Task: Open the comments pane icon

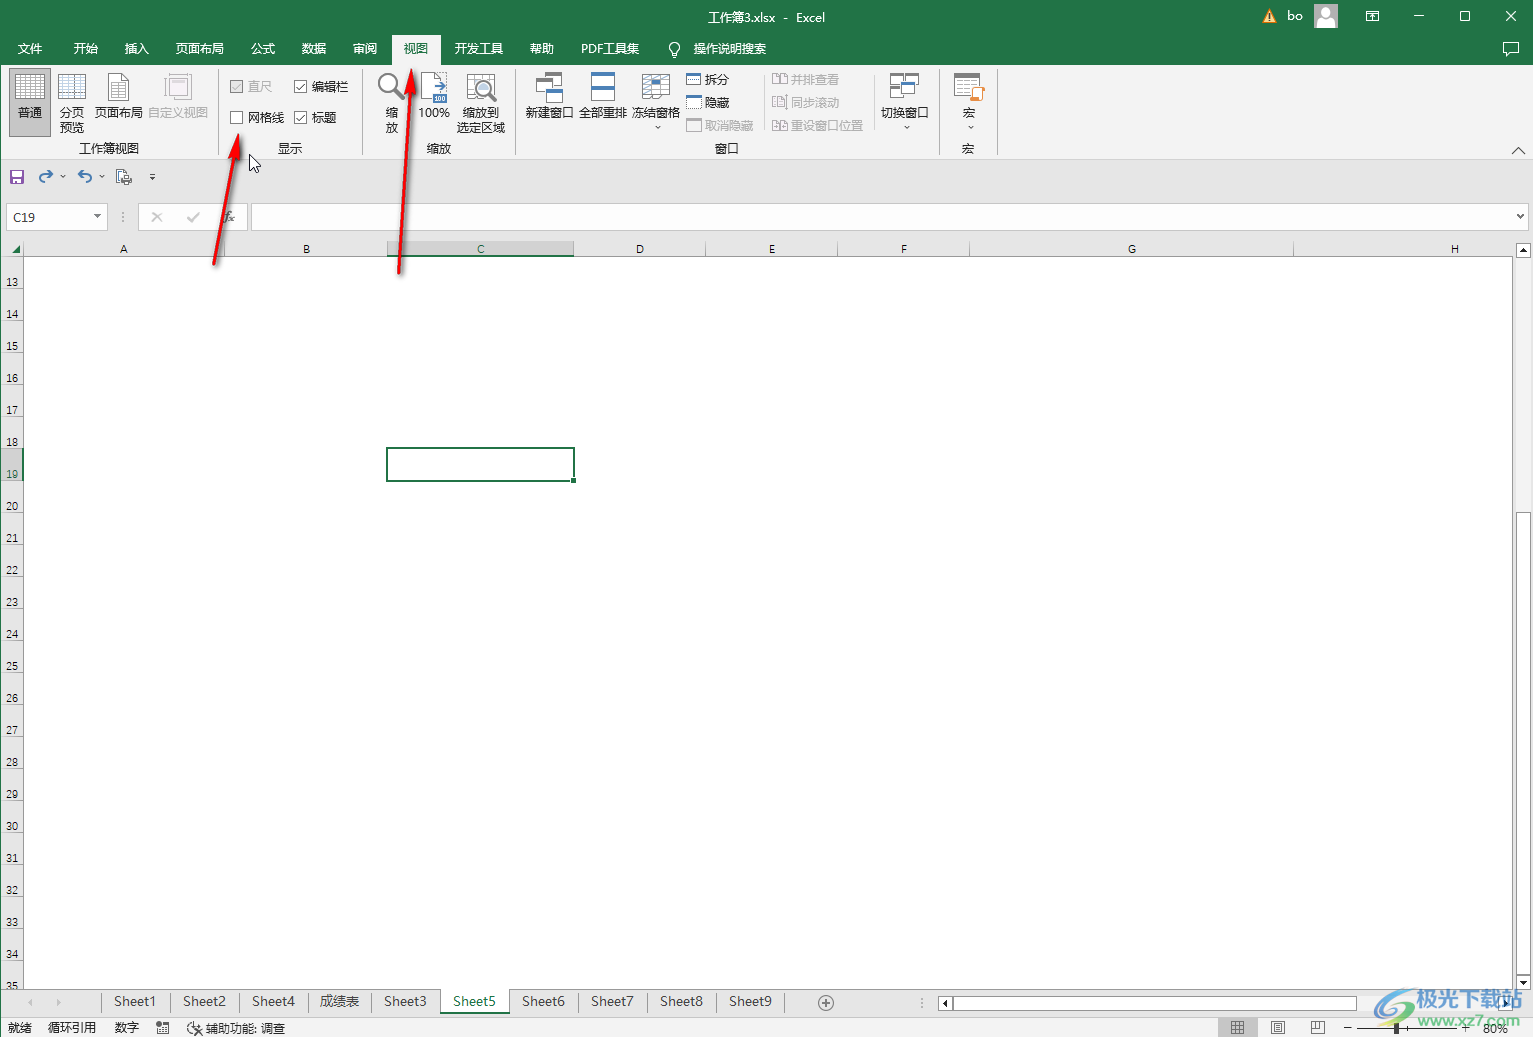Action: [1511, 48]
